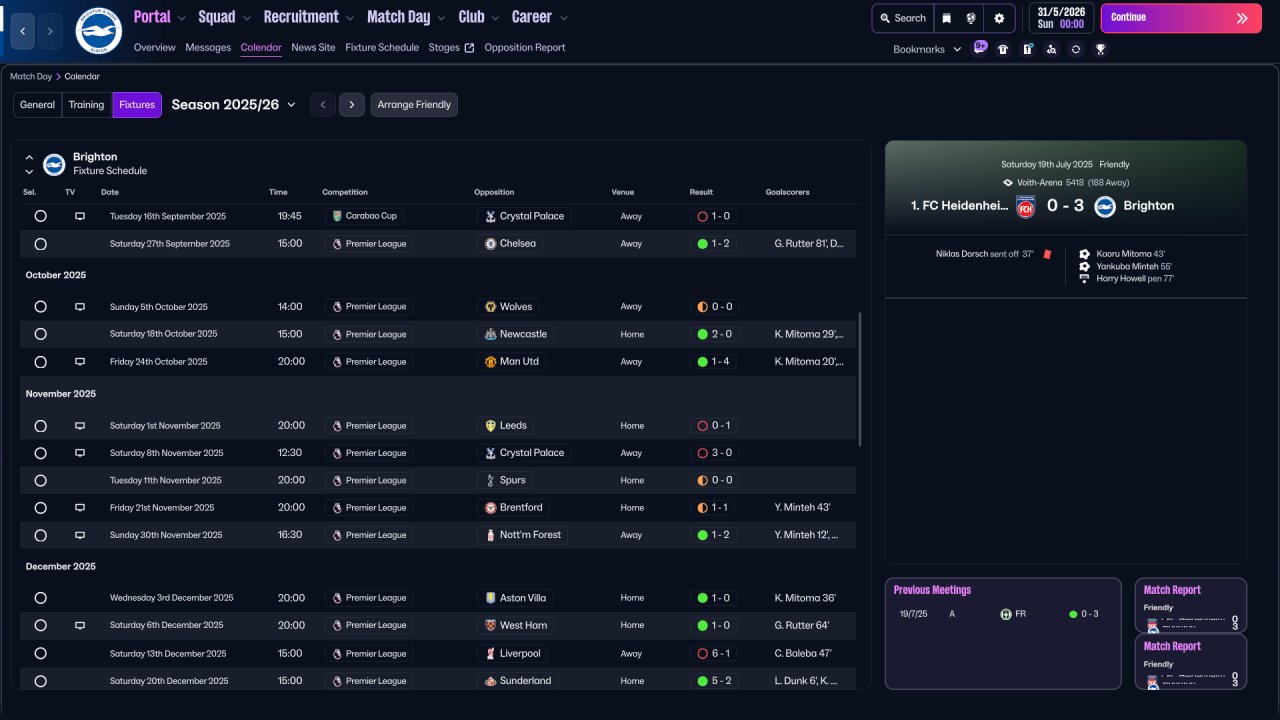Select the radio button for Newcastle fixture
Image resolution: width=1280 pixels, height=720 pixels.
pyautogui.click(x=40, y=334)
